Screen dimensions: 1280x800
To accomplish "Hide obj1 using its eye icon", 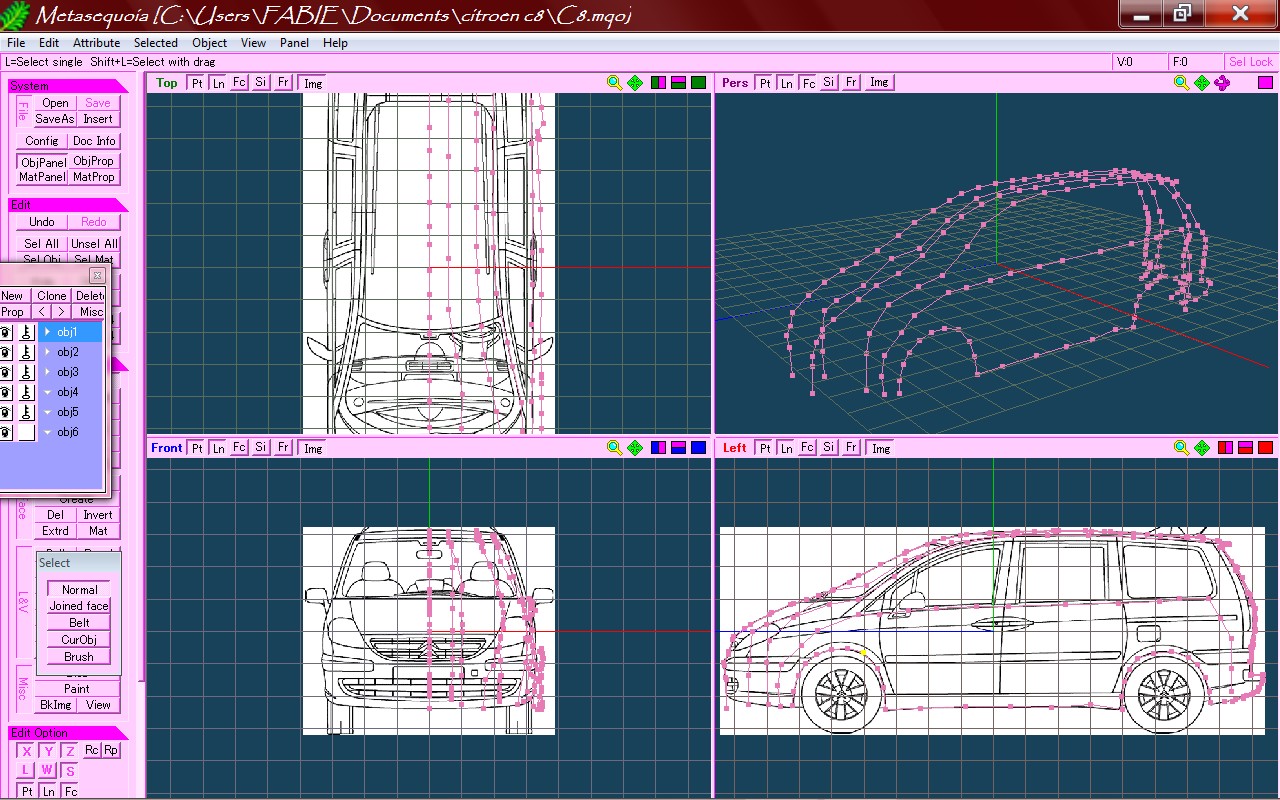I will tap(6, 332).
